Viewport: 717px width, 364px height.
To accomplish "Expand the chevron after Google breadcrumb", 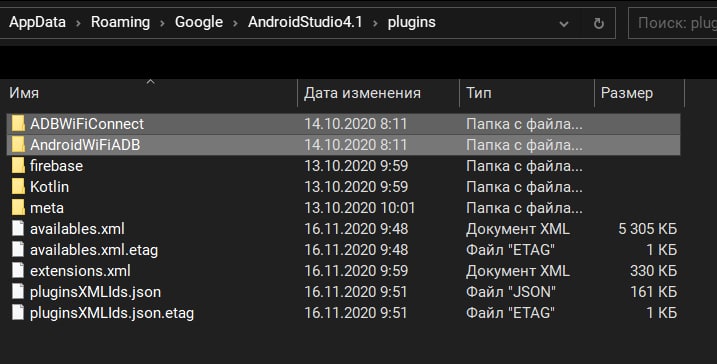I will tap(235, 23).
